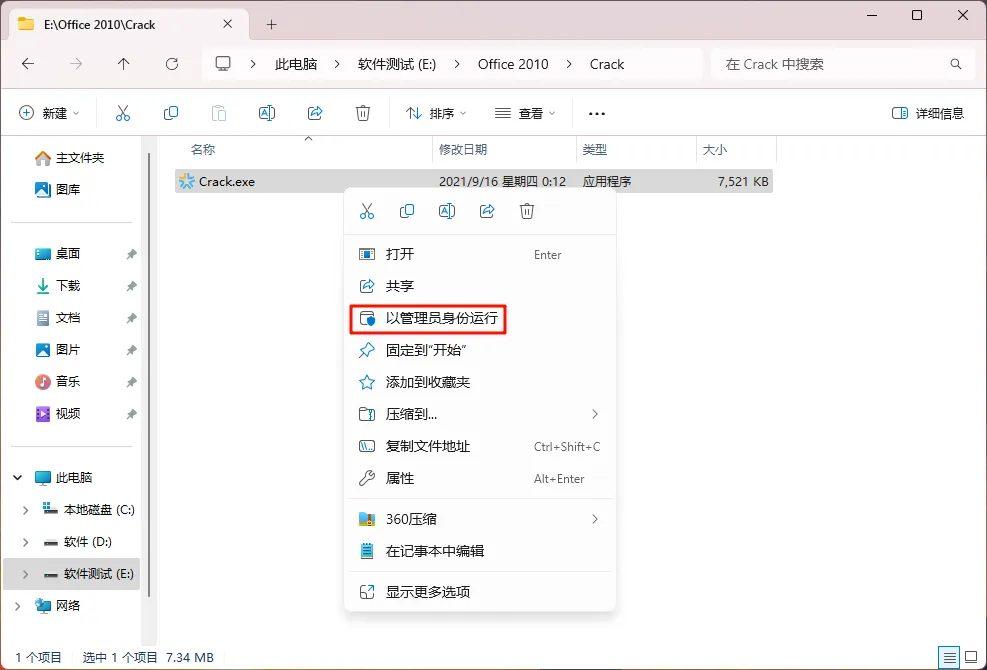Click the 7,521 KB size cell

point(743,181)
